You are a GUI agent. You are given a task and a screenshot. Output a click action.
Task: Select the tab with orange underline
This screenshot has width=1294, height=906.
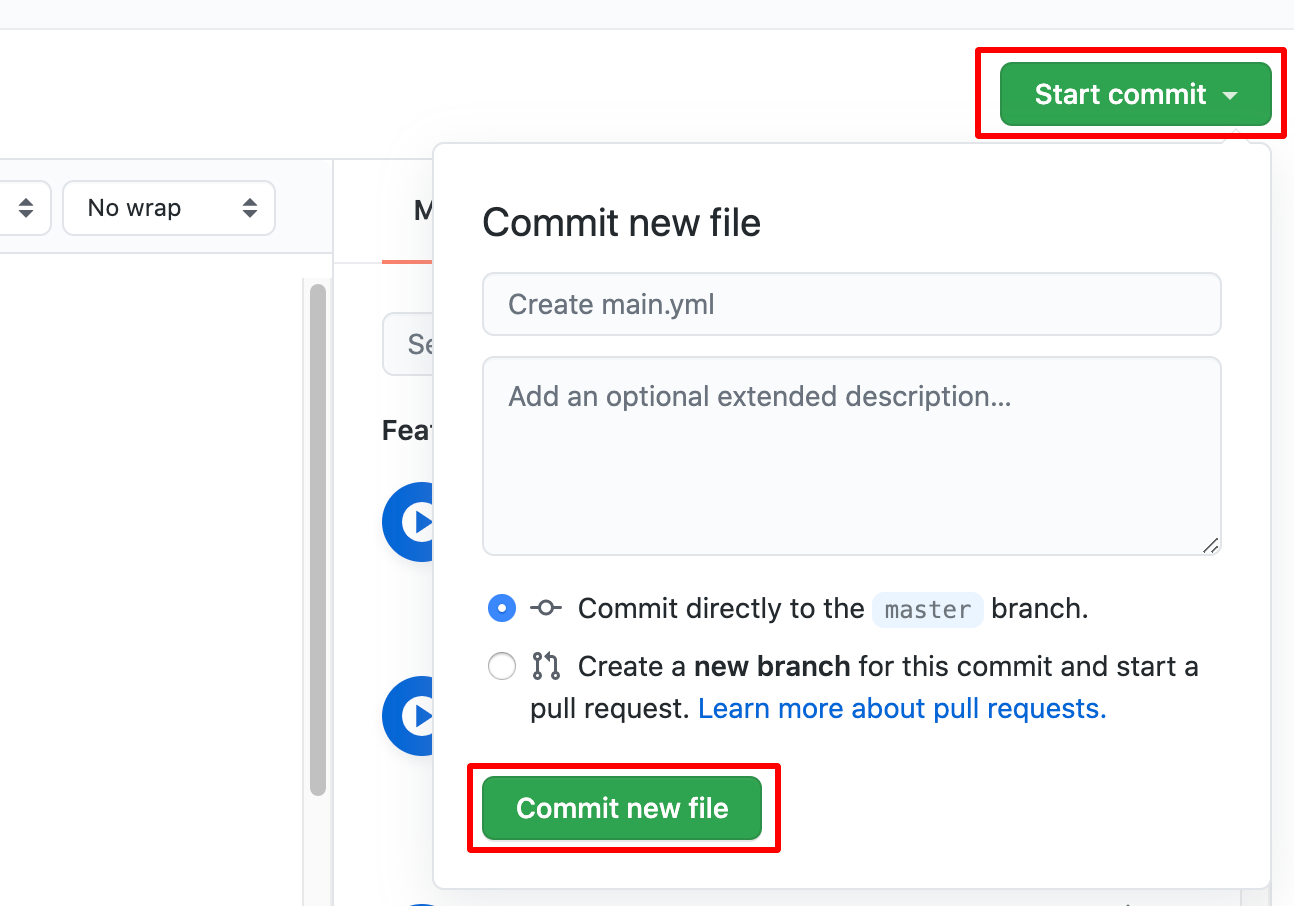(x=426, y=210)
